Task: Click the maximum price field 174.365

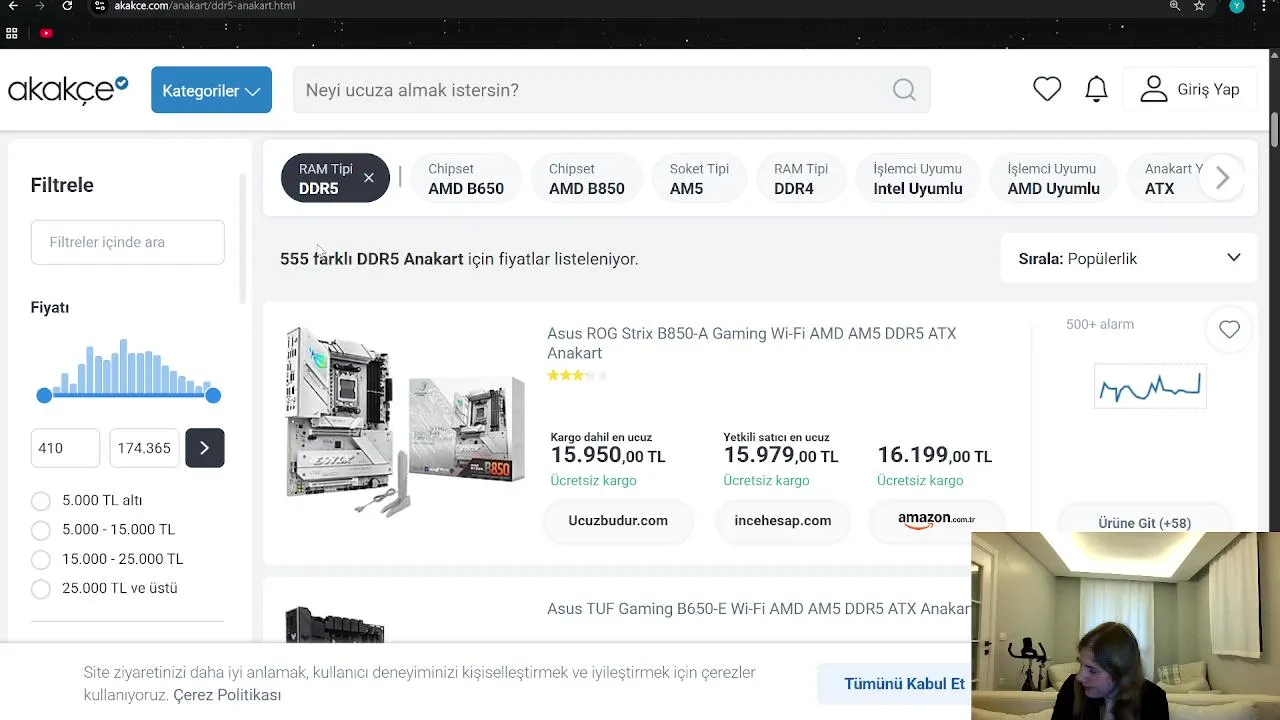Action: click(144, 448)
